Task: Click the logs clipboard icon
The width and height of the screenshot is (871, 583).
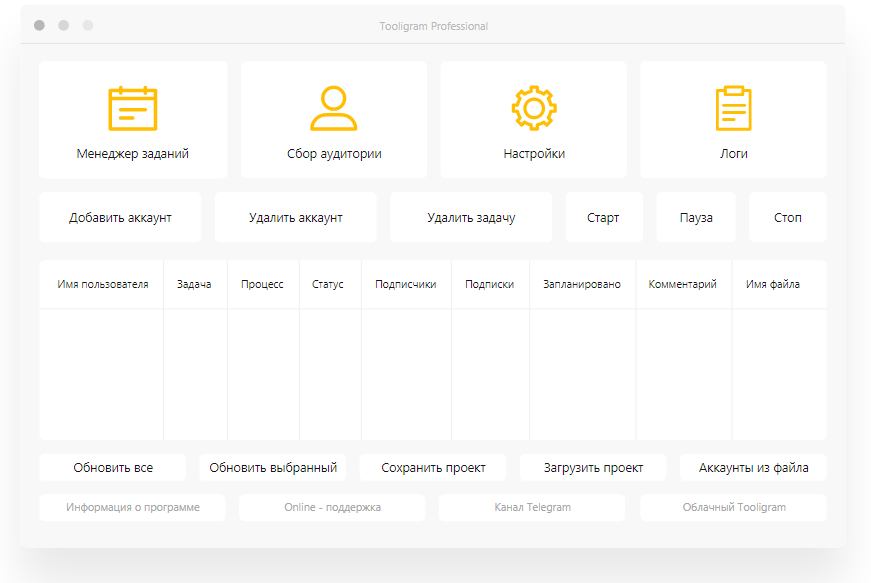Action: (x=733, y=108)
